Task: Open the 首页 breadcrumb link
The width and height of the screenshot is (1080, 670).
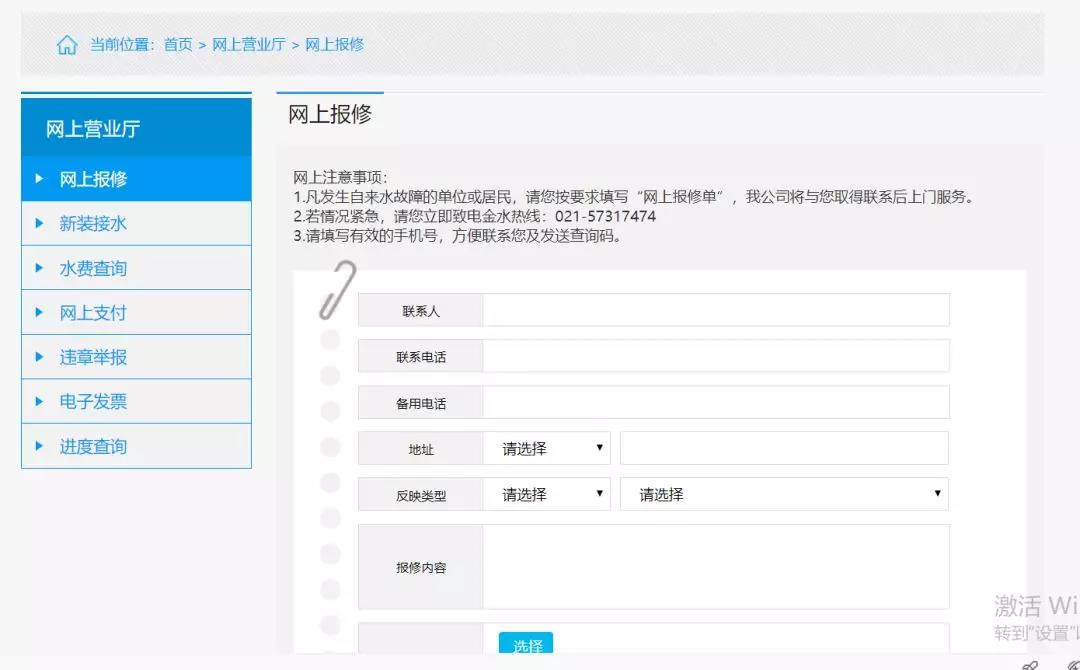Action: pyautogui.click(x=178, y=45)
